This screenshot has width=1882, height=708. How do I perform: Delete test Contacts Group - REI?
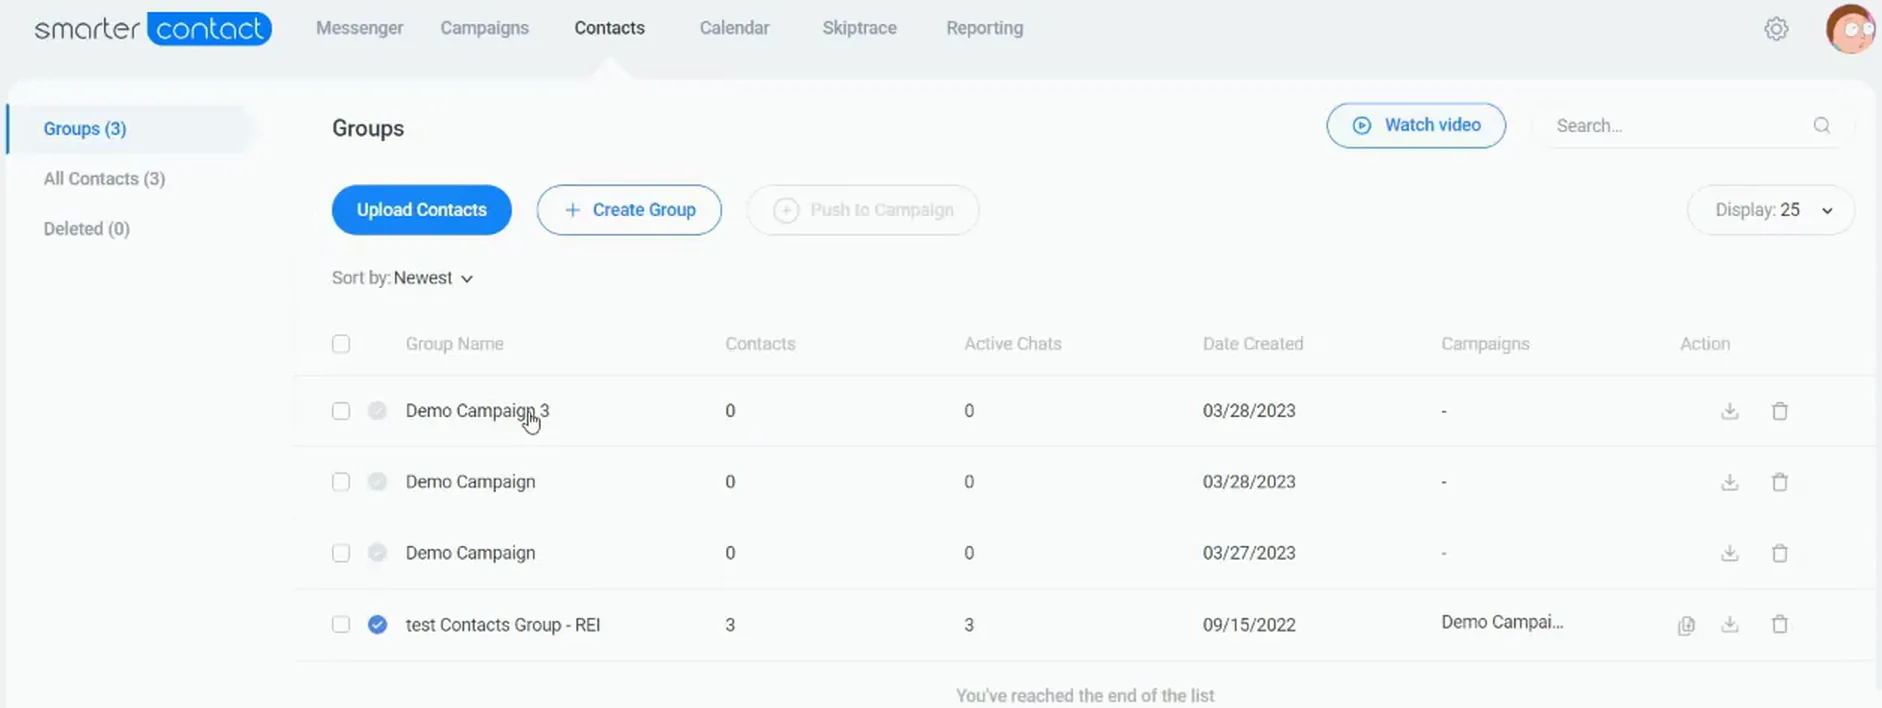click(x=1780, y=624)
